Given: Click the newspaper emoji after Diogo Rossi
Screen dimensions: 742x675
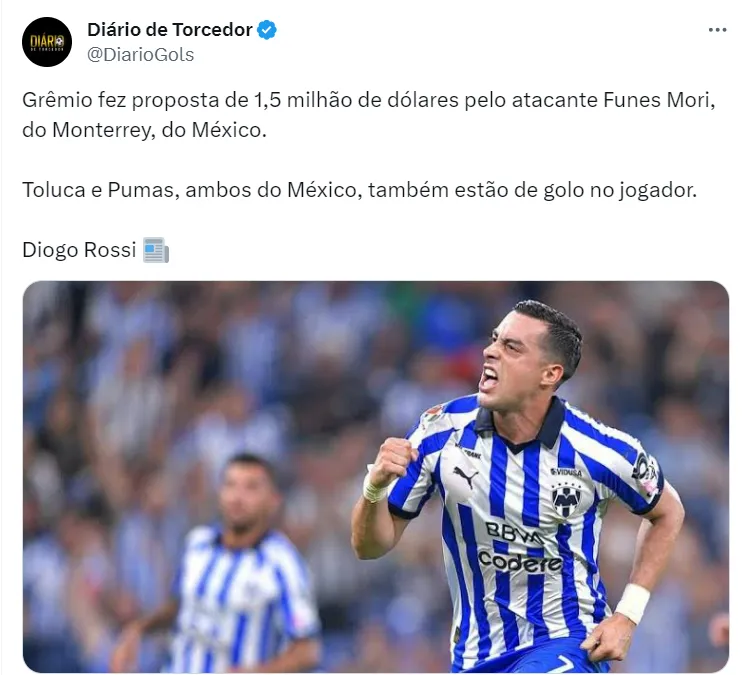Looking at the screenshot, I should tap(156, 250).
